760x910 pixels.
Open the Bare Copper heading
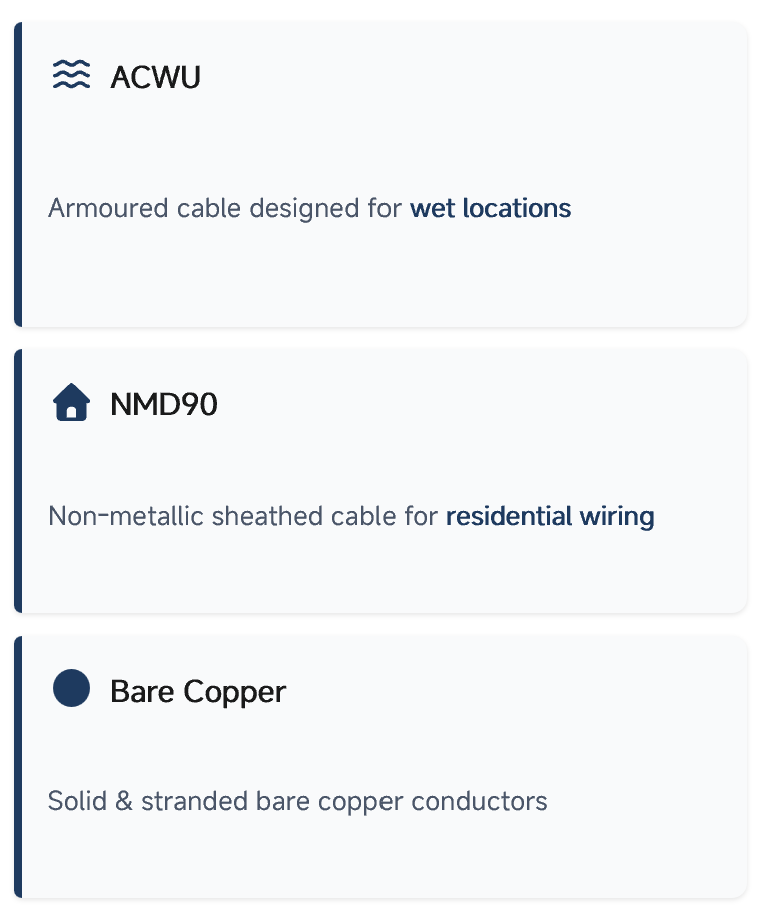click(x=198, y=692)
